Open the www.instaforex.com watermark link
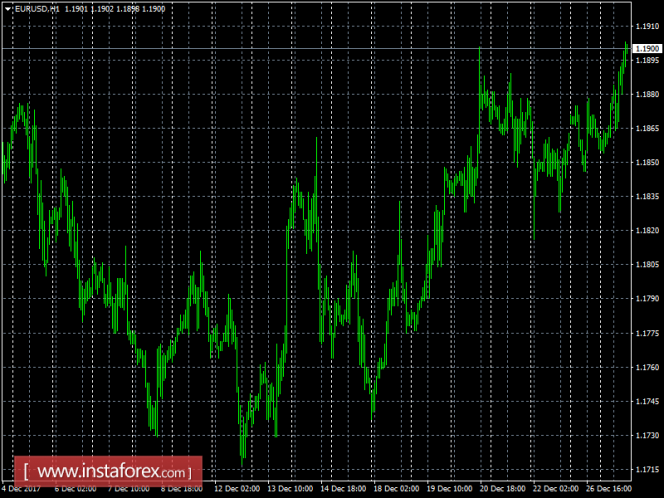Image resolution: width=664 pixels, height=498 pixels. 112,471
